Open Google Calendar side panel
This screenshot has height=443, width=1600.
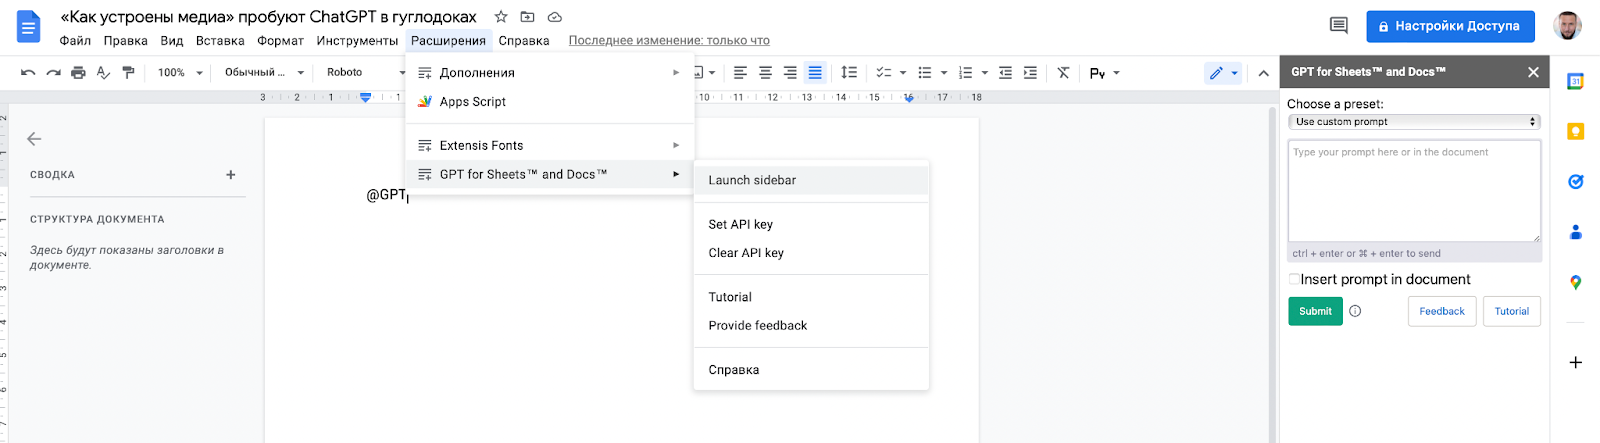coord(1575,82)
